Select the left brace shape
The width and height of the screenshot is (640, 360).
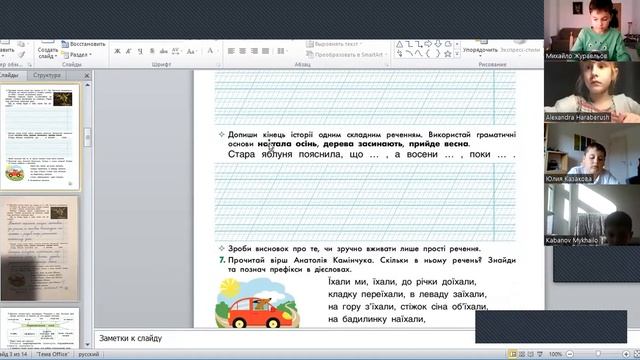pyautogui.click(x=428, y=53)
